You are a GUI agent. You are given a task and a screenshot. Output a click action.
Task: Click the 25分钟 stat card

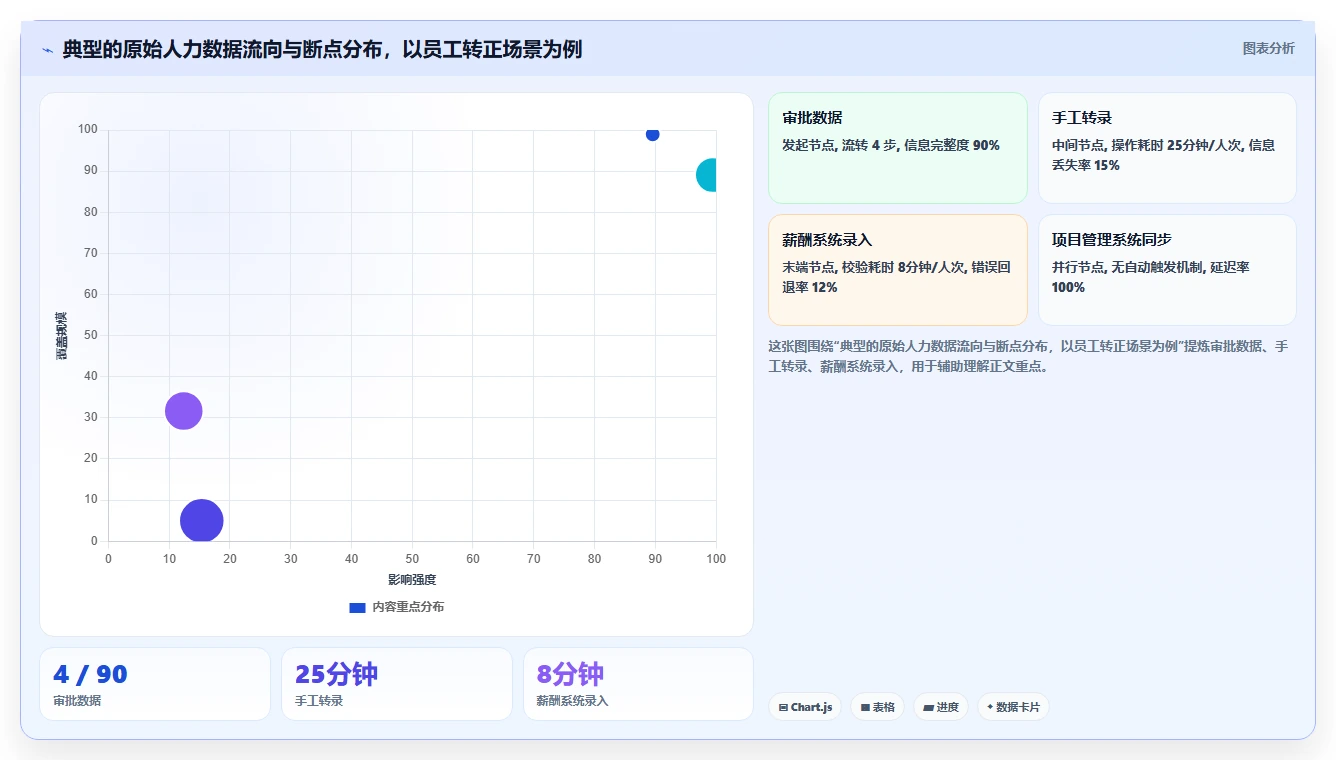coord(396,684)
